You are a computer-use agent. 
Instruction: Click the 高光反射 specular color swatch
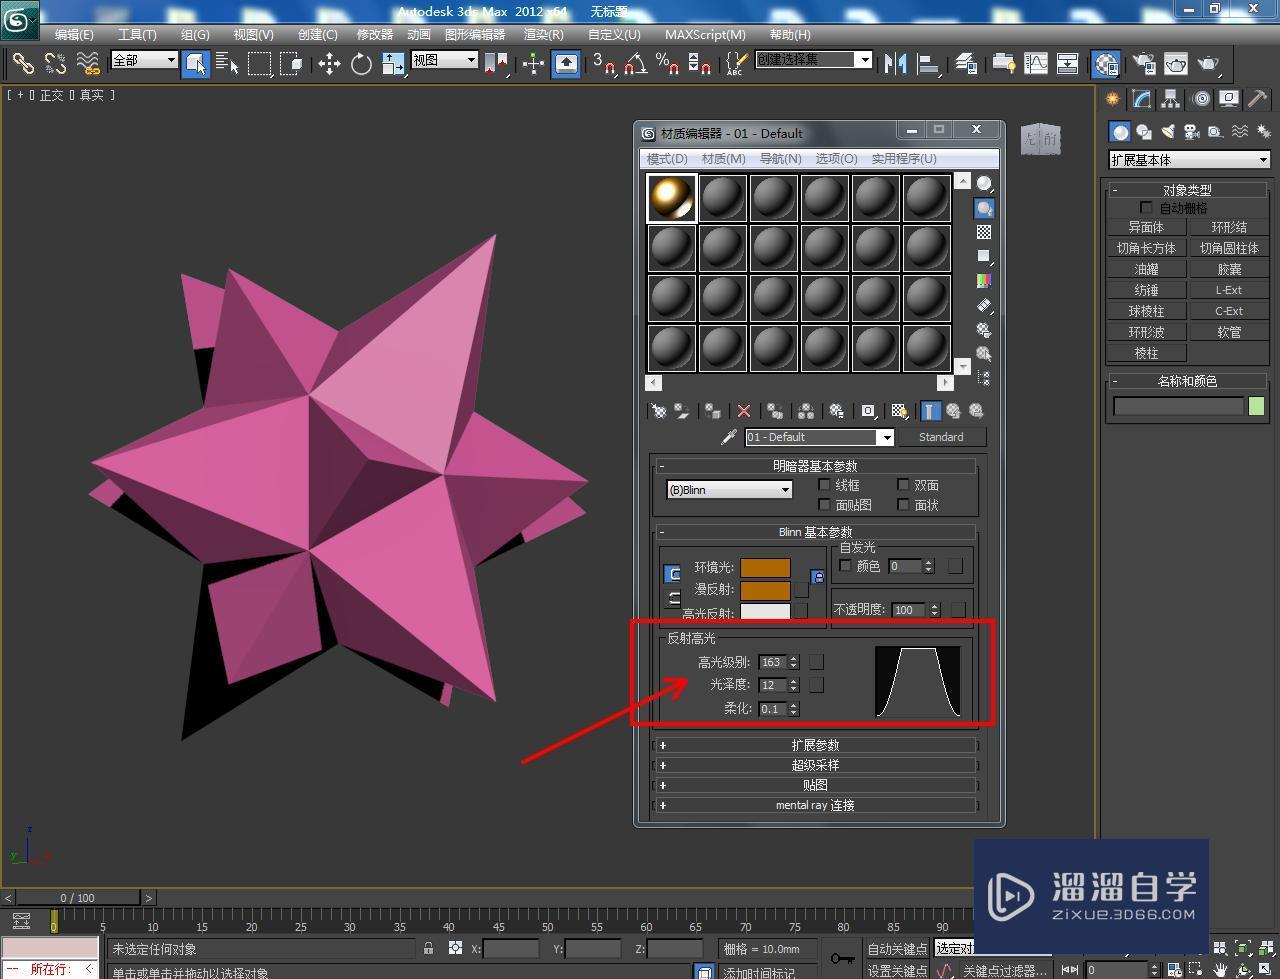click(766, 612)
